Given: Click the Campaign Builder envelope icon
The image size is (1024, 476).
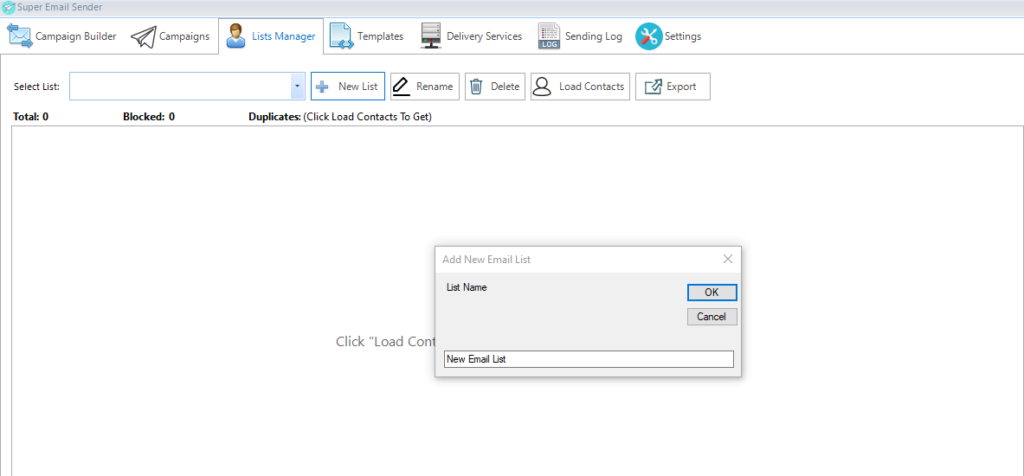Looking at the screenshot, I should 20,36.
